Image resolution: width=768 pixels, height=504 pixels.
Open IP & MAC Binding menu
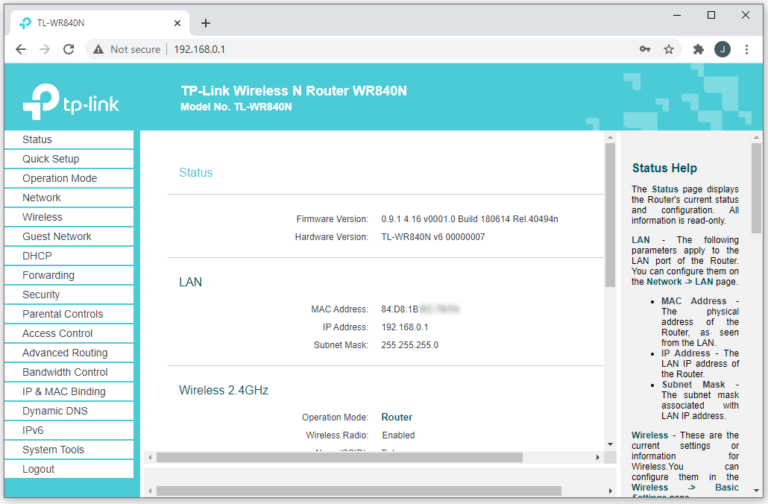tap(69, 391)
